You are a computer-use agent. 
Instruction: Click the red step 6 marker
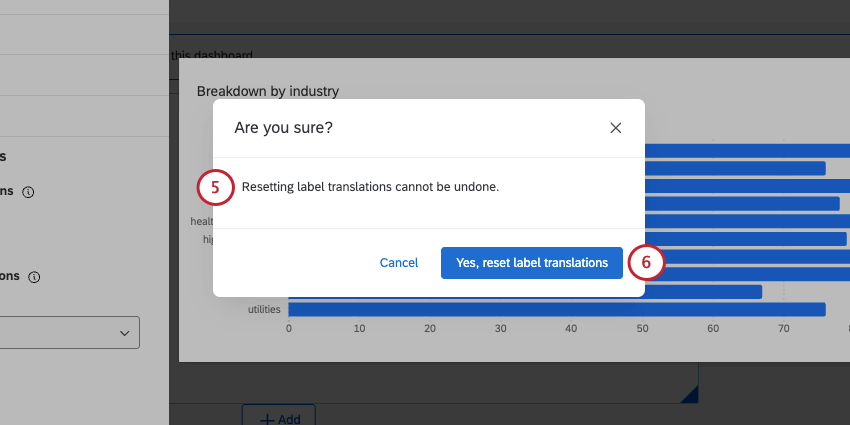646,263
